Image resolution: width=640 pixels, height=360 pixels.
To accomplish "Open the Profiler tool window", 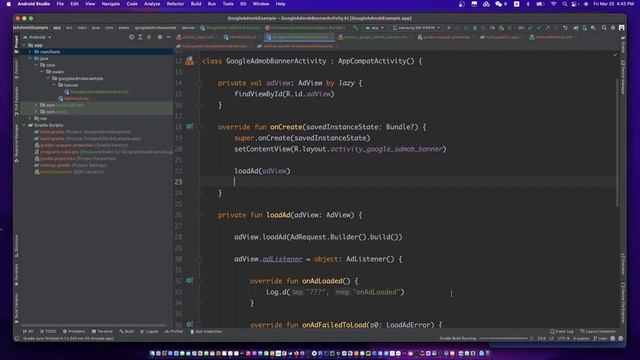I will point(173,331).
